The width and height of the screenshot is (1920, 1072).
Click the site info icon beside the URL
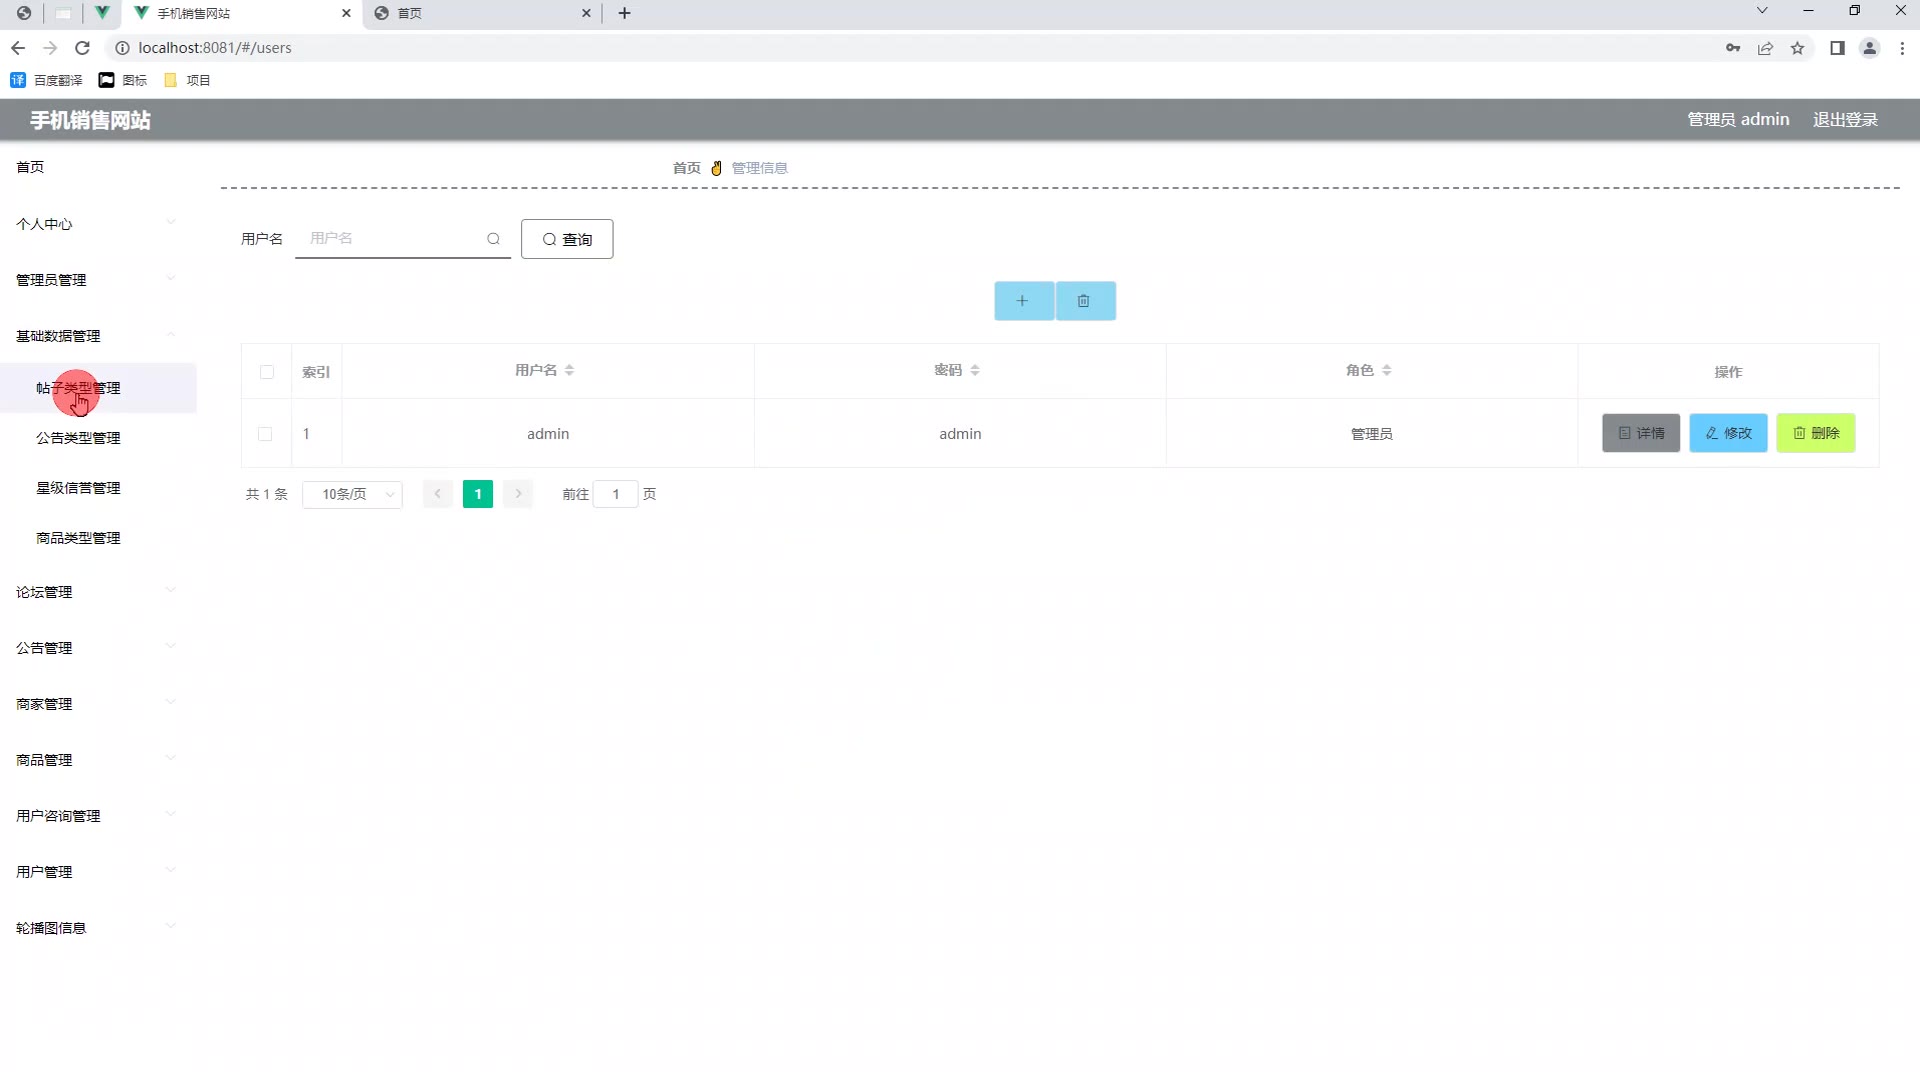(122, 48)
